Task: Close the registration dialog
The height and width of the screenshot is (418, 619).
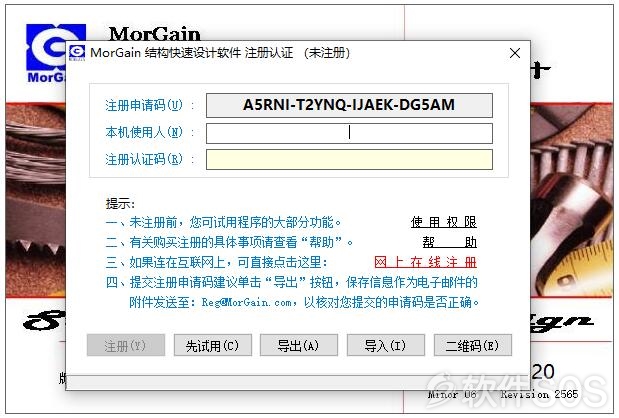Action: click(x=514, y=53)
